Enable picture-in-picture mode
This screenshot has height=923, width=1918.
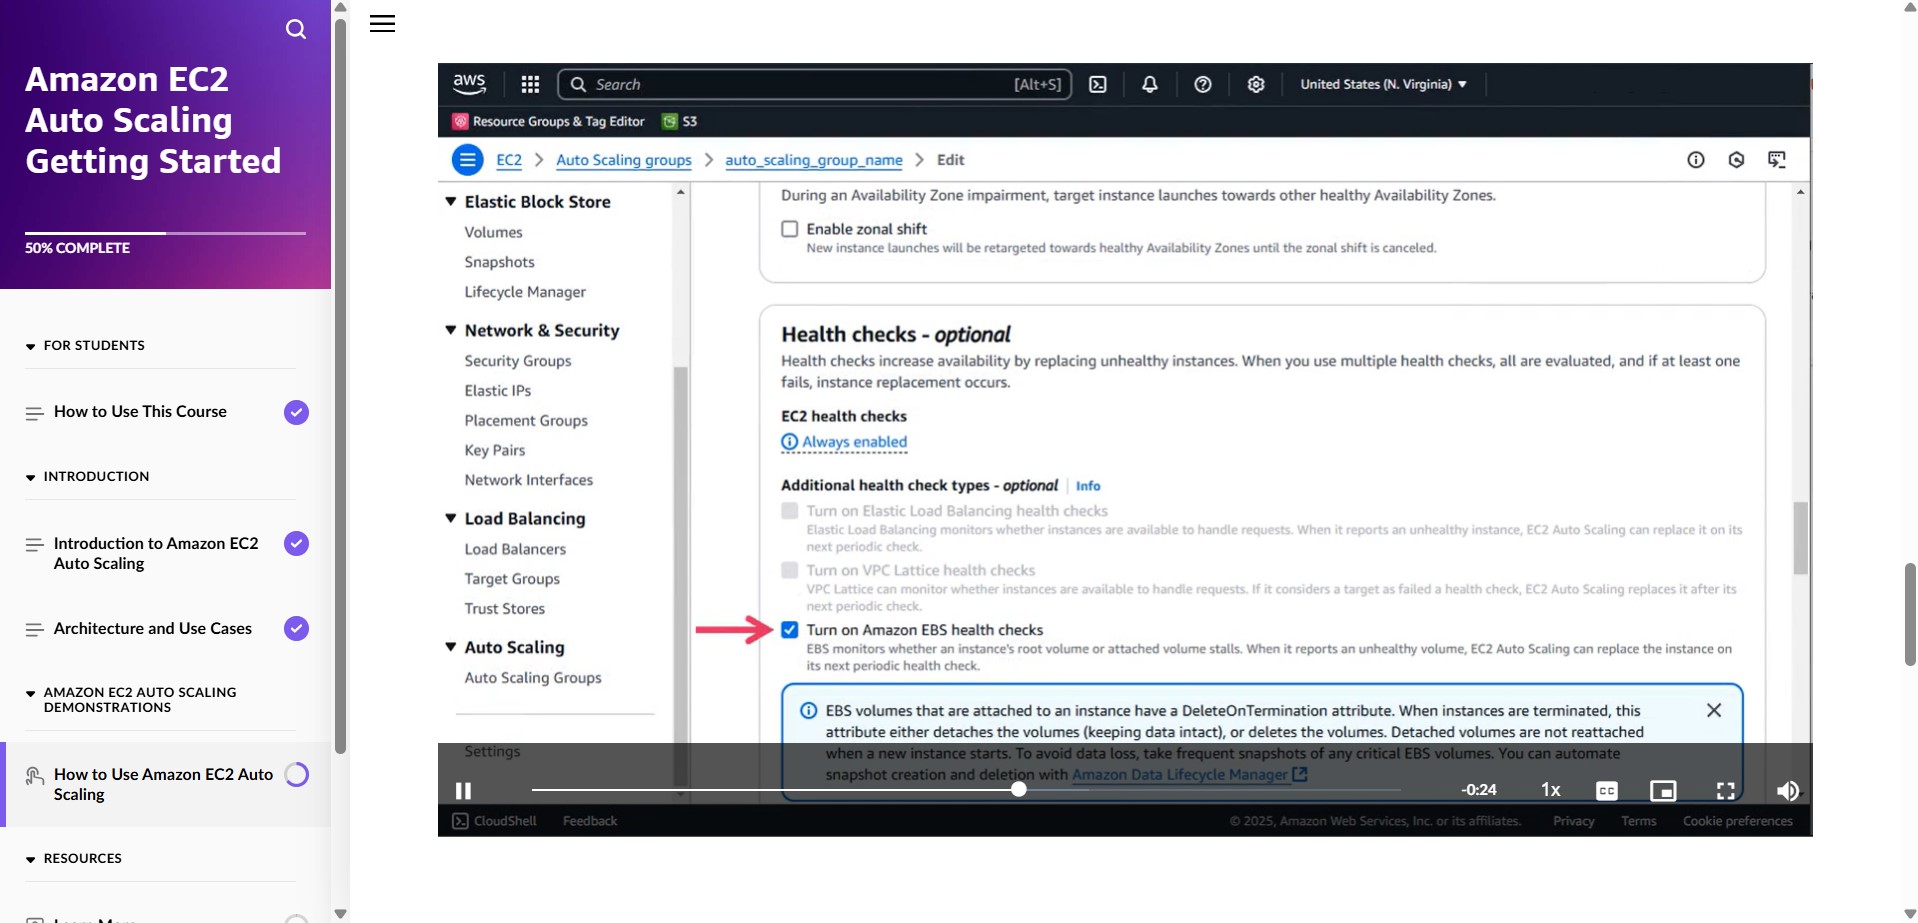pos(1663,791)
